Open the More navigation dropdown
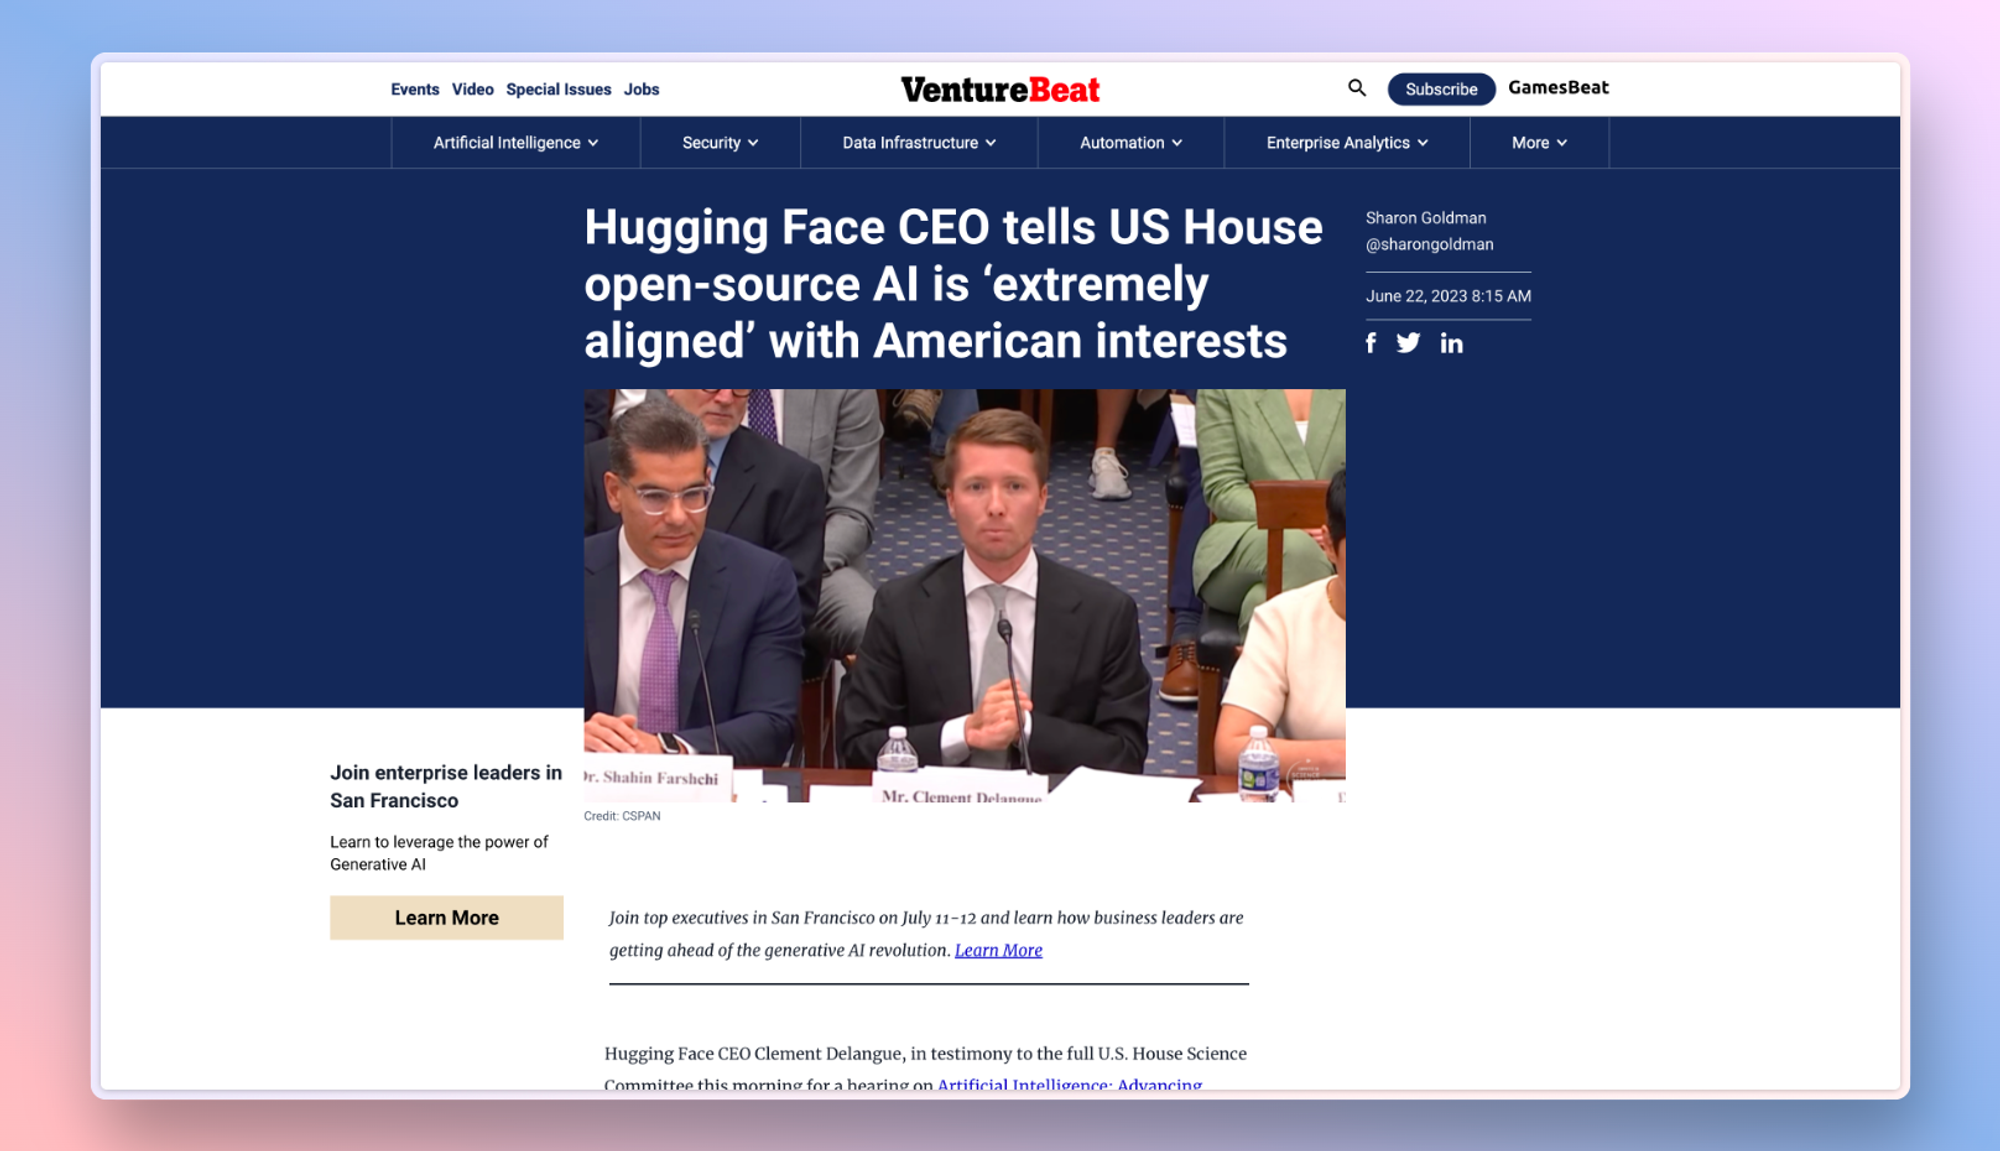Screen dimensions: 2000x1151 [x=1538, y=143]
